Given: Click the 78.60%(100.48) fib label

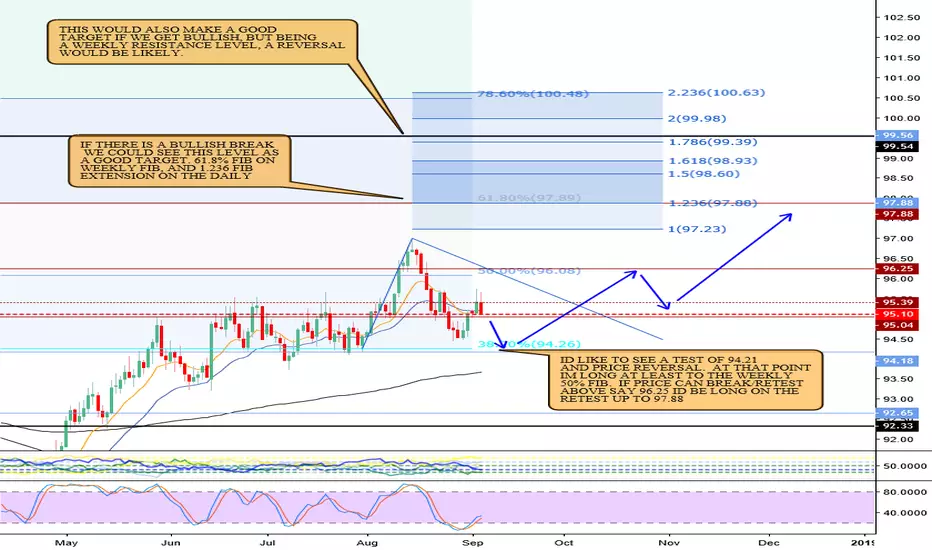Looking at the screenshot, I should click(x=533, y=93).
